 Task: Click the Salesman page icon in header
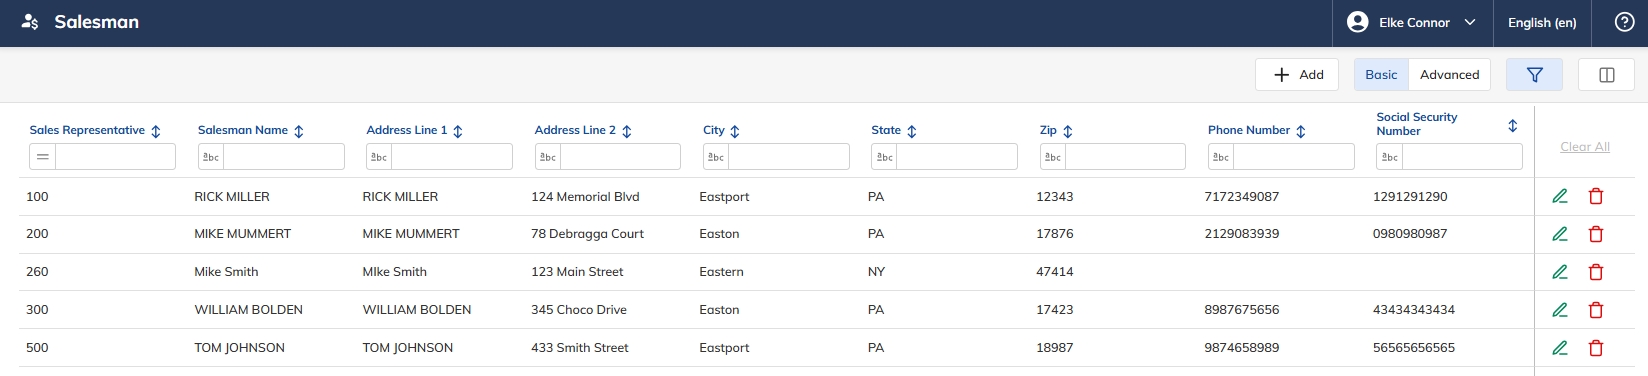(x=30, y=22)
